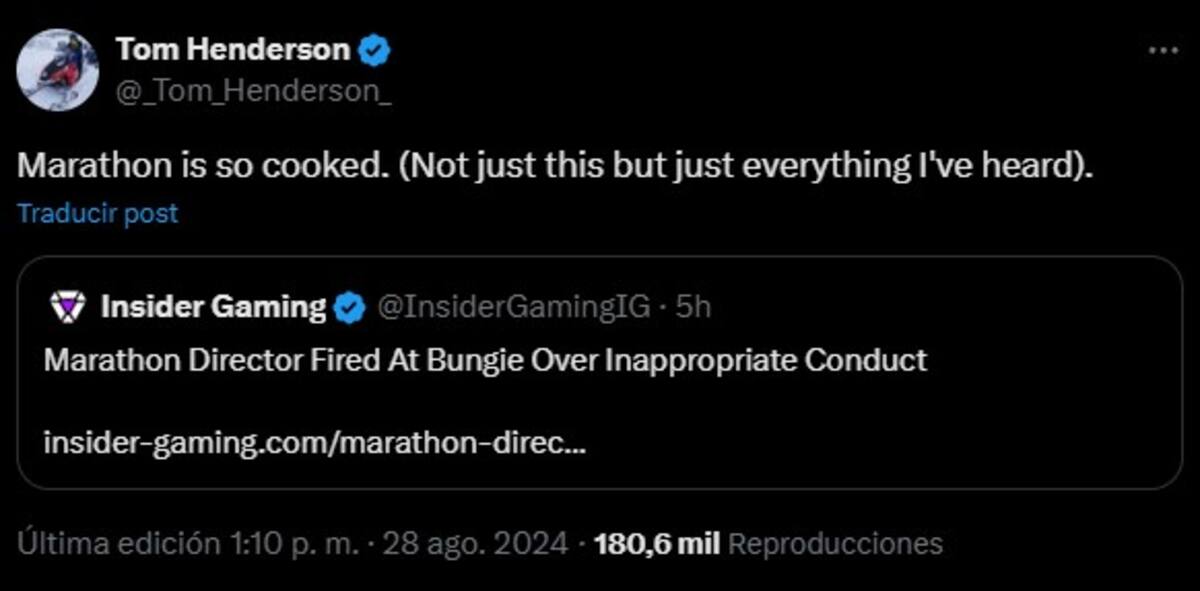Open the Insider Gaming account name
The height and width of the screenshot is (591, 1200).
tap(213, 306)
